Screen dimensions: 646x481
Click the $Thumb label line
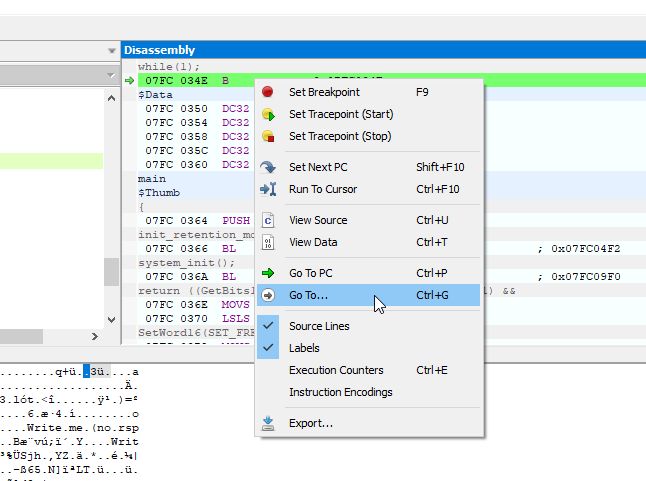(159, 193)
